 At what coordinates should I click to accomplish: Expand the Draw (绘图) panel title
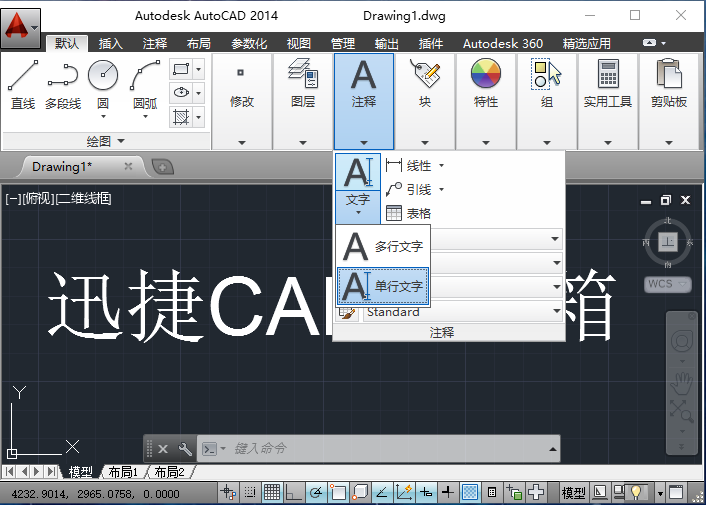coord(105,141)
